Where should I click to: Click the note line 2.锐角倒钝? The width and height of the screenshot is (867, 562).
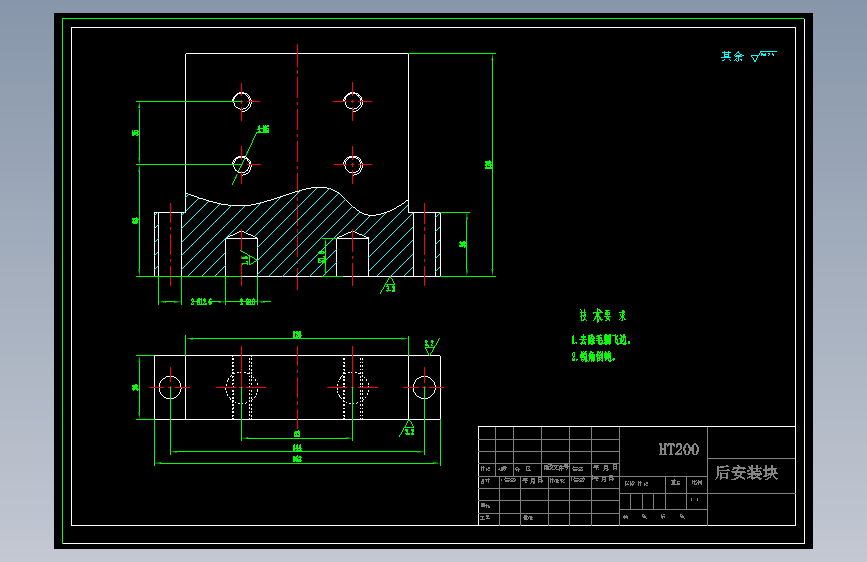593,357
